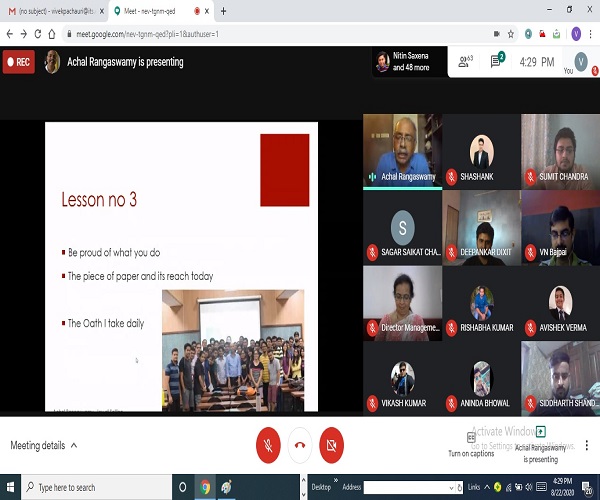Open the Windows Start menu
The height and width of the screenshot is (500, 600).
click(10, 487)
